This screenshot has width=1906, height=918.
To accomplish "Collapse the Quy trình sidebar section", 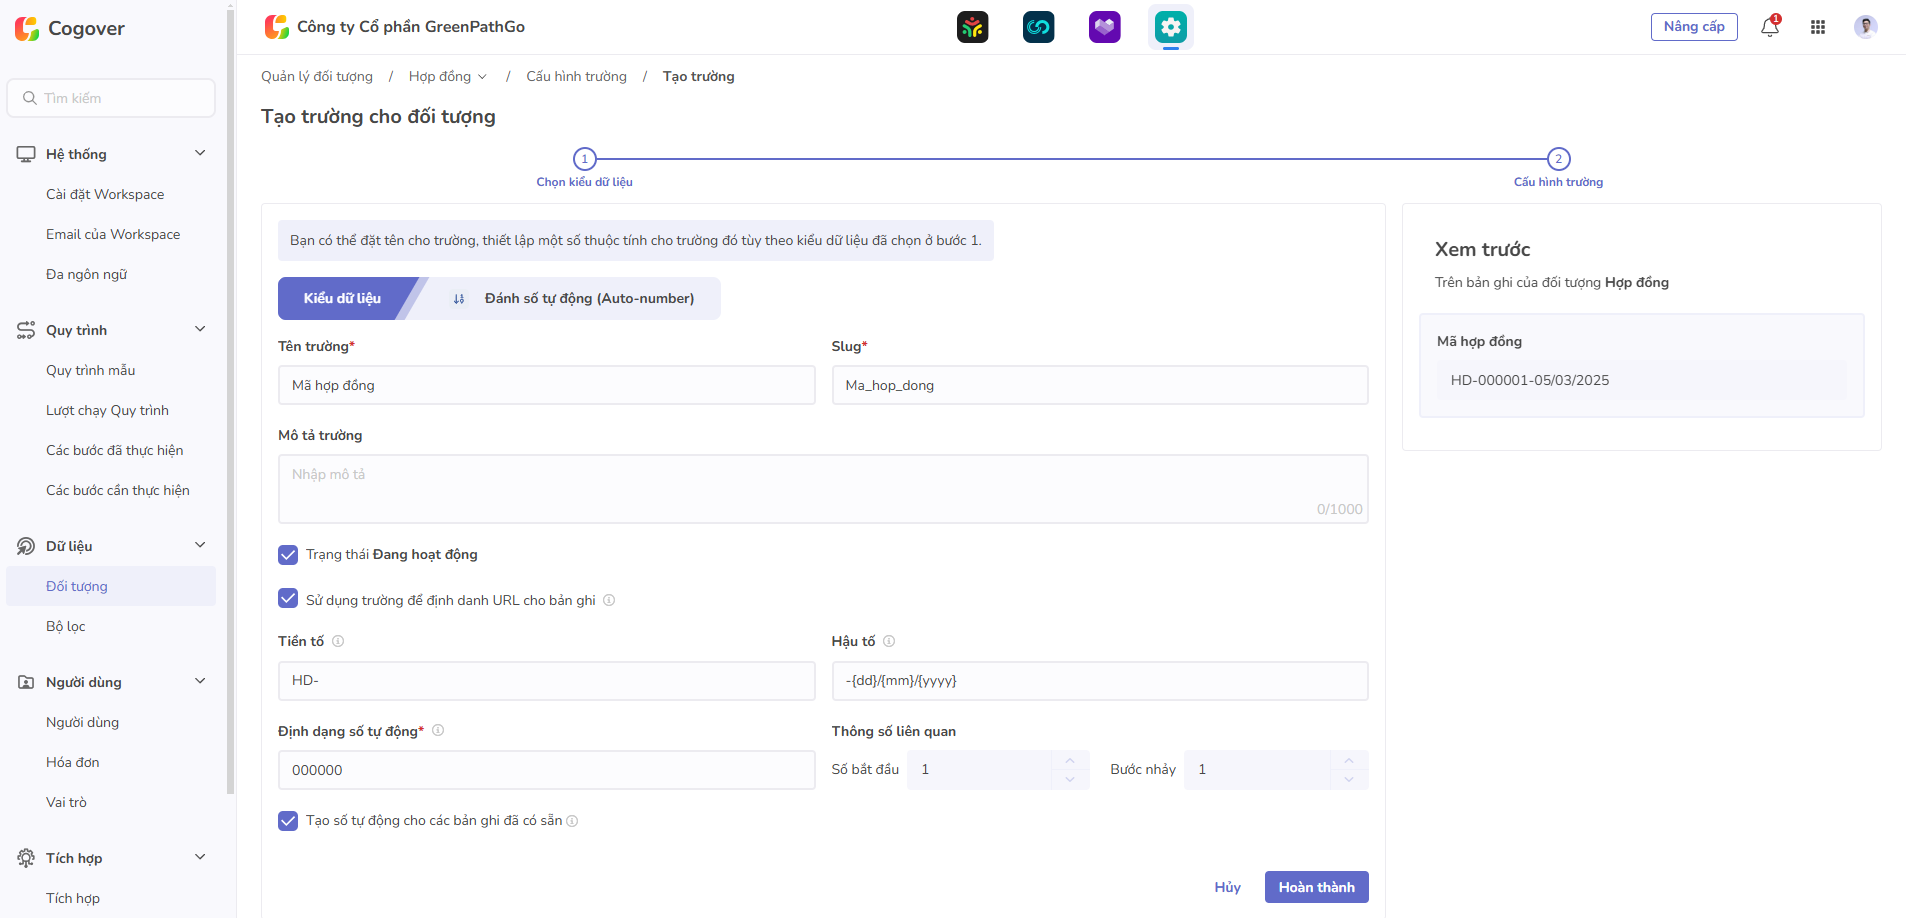I will (200, 329).
